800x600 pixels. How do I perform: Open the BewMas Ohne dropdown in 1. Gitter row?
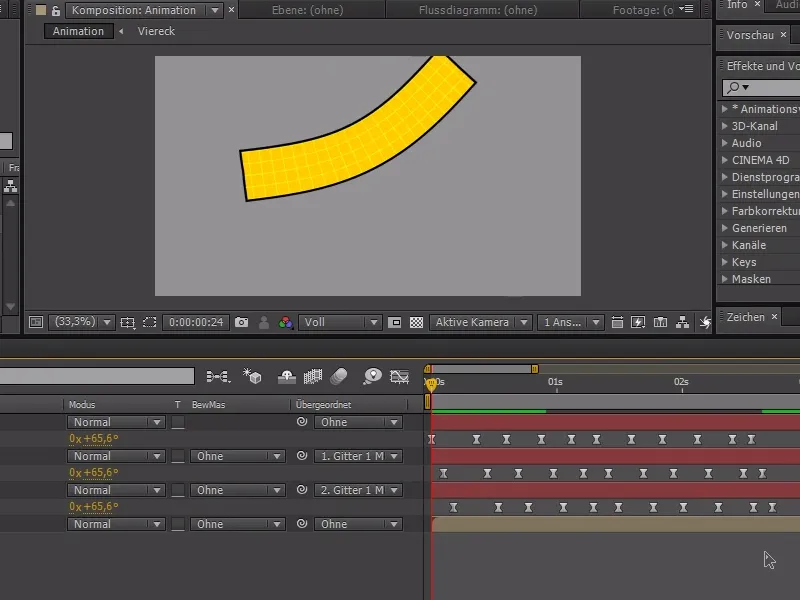[x=237, y=456]
